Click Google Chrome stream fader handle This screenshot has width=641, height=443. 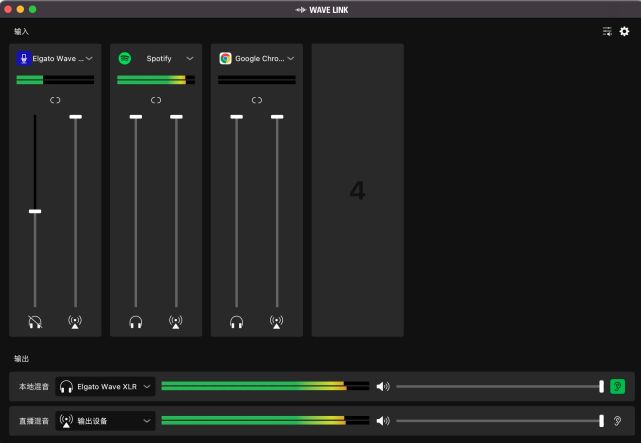[x=277, y=117]
